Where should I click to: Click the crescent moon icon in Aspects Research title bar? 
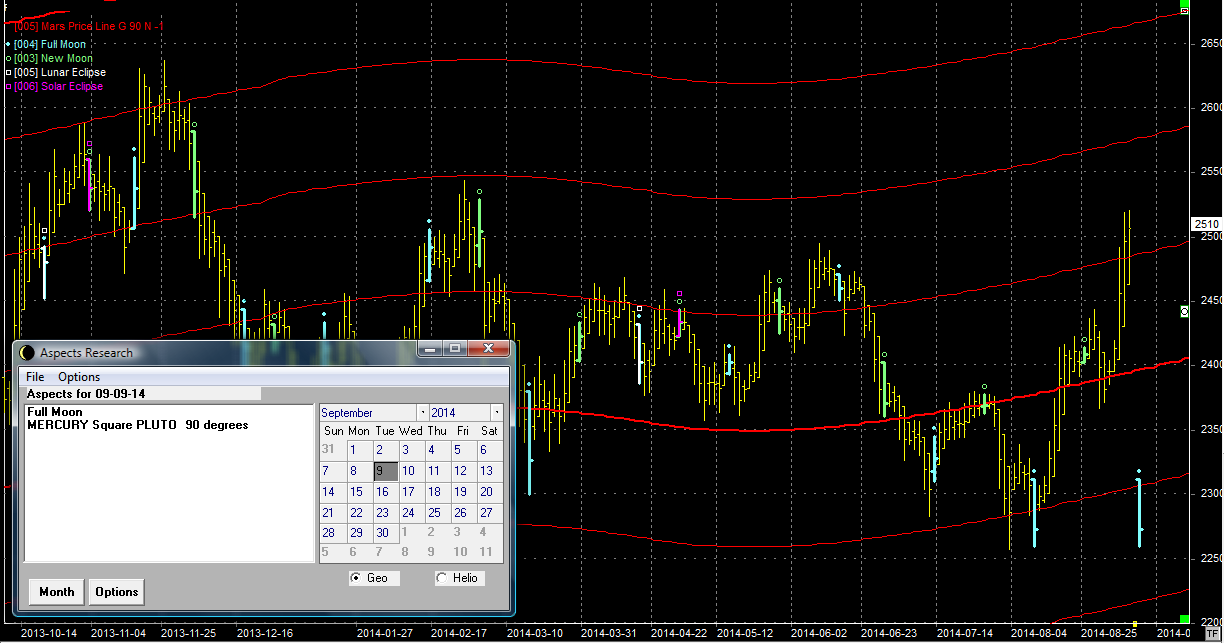pyautogui.click(x=27, y=352)
